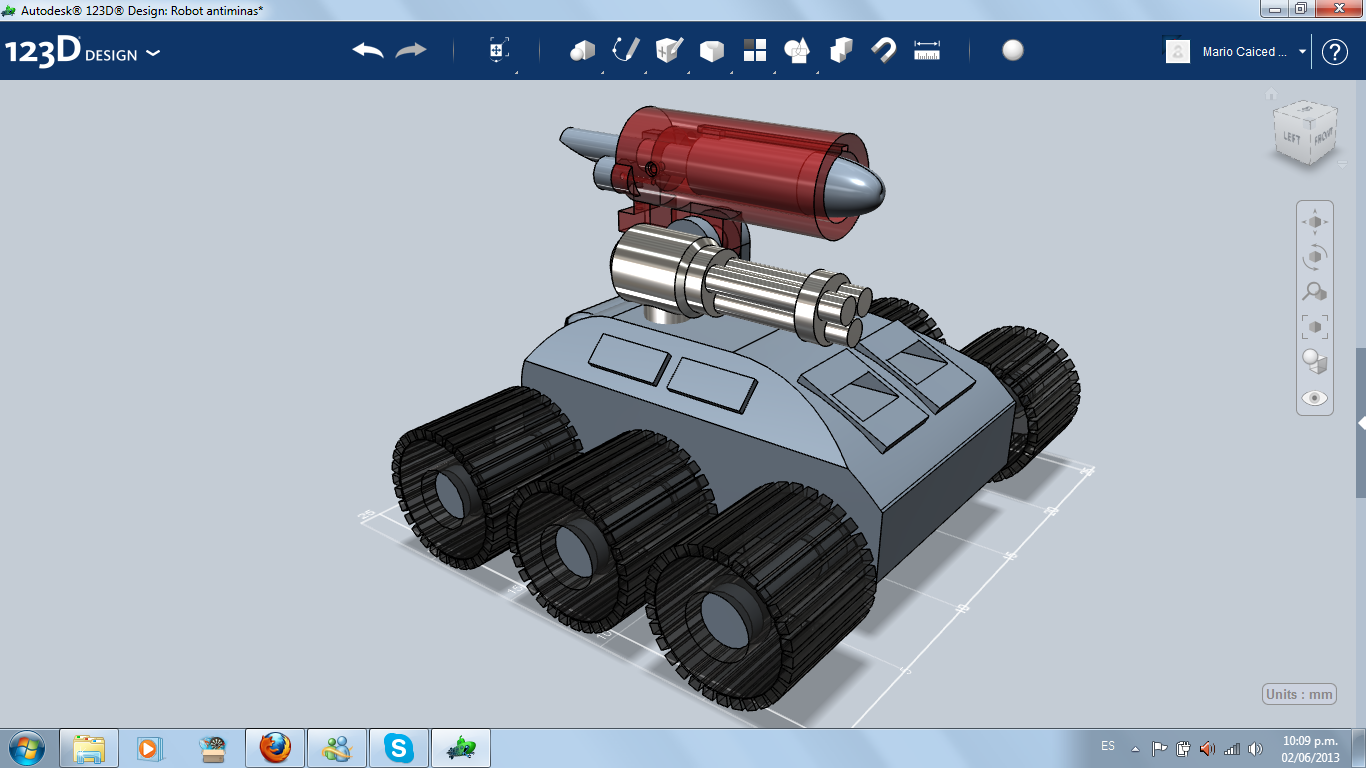The image size is (1366, 768).
Task: Activate the Zoom magnifier navigation tool
Action: (x=1315, y=292)
